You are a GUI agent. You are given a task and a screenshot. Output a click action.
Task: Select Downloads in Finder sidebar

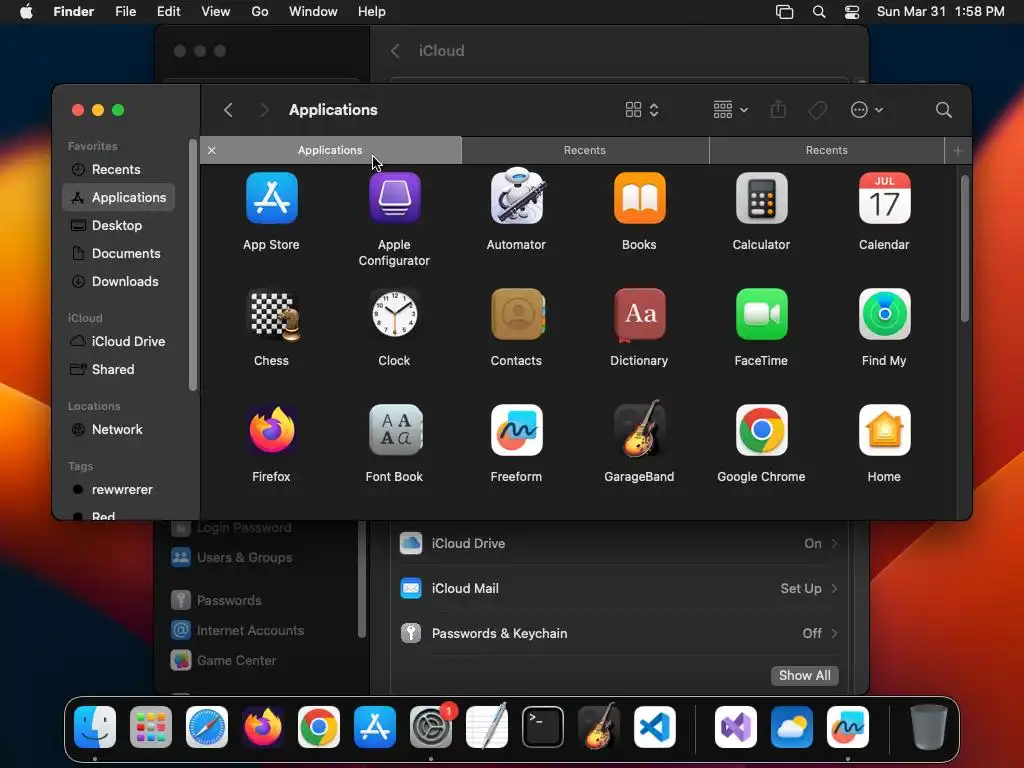tap(118, 281)
